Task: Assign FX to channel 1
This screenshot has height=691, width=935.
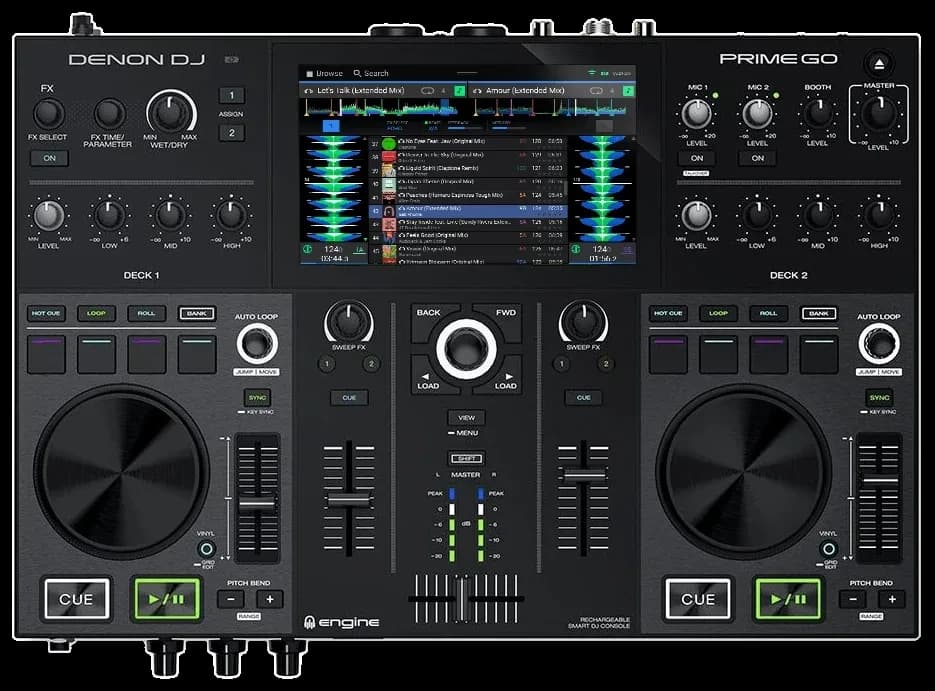Action: (x=231, y=95)
